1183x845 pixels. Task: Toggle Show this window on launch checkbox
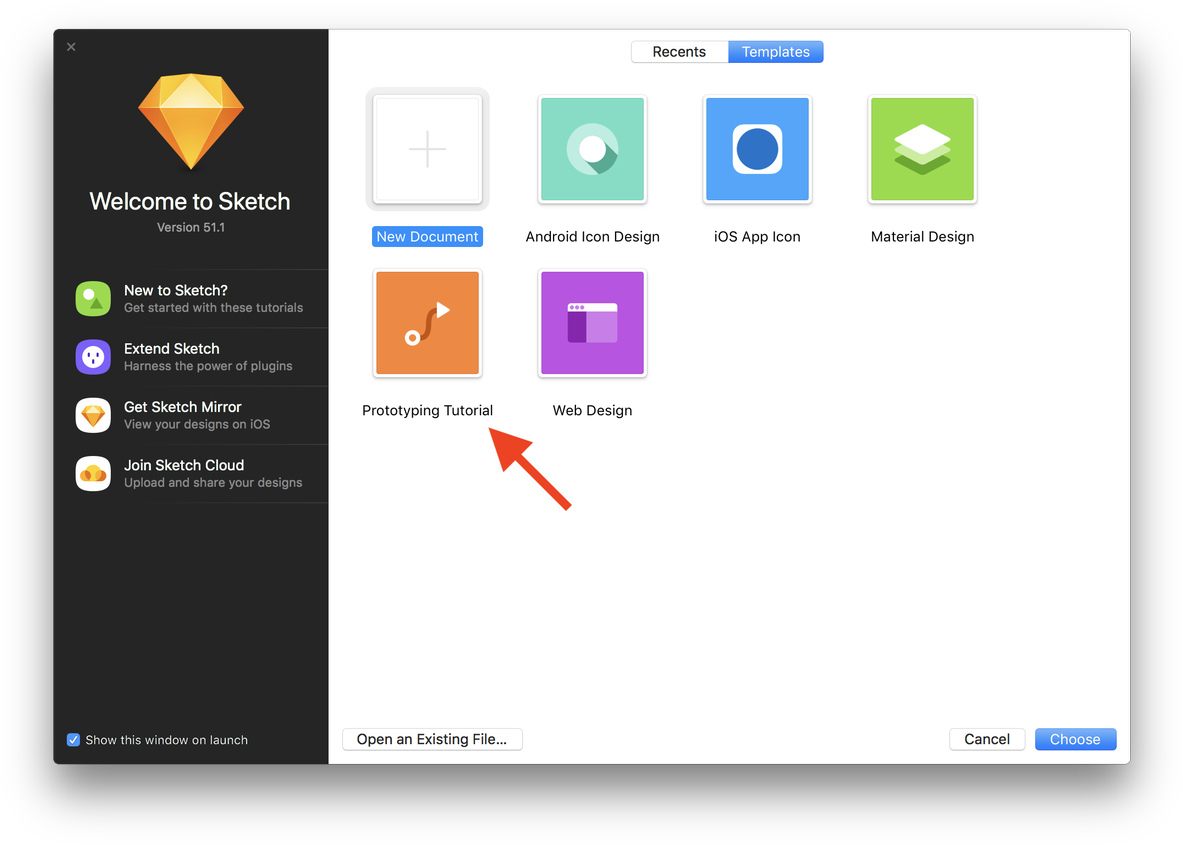pyautogui.click(x=73, y=740)
